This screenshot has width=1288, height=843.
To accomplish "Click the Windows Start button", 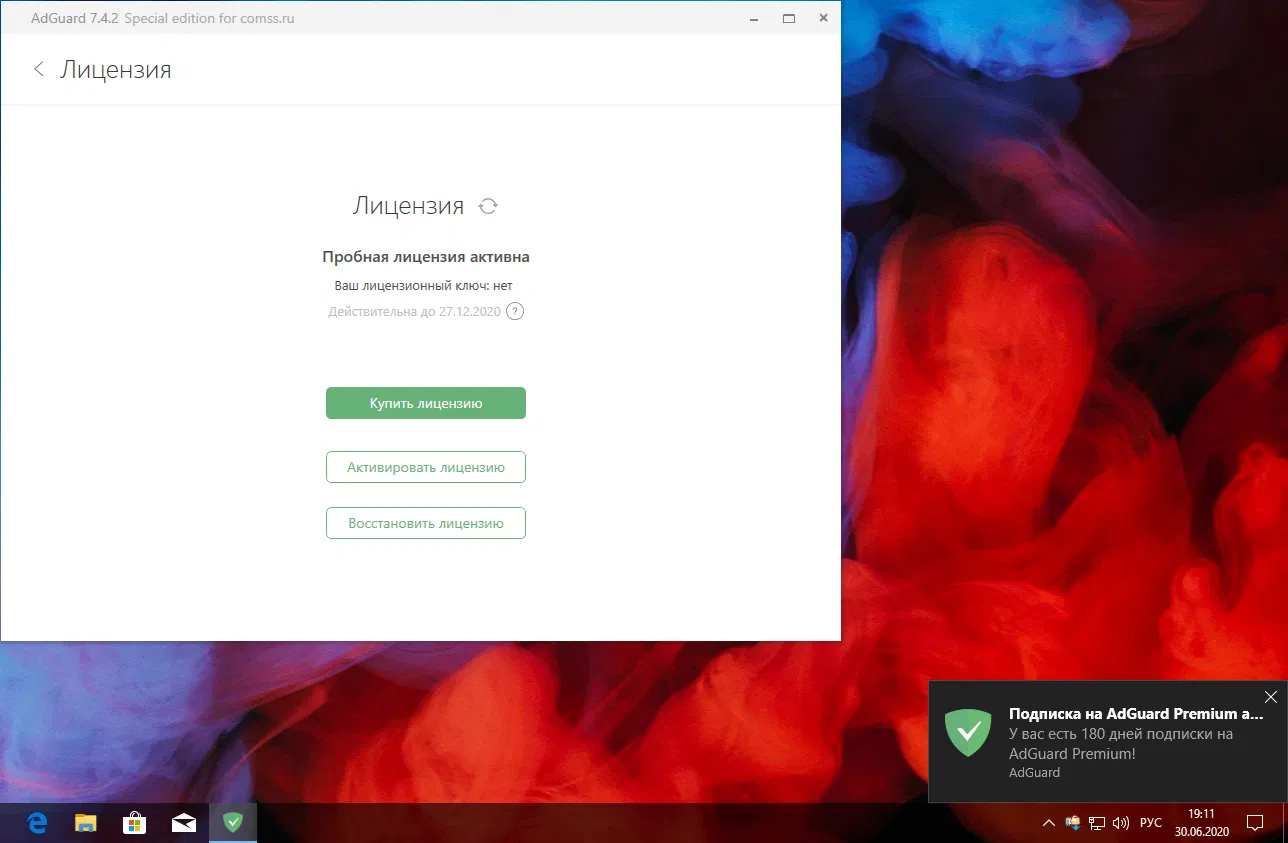I will click(12, 822).
